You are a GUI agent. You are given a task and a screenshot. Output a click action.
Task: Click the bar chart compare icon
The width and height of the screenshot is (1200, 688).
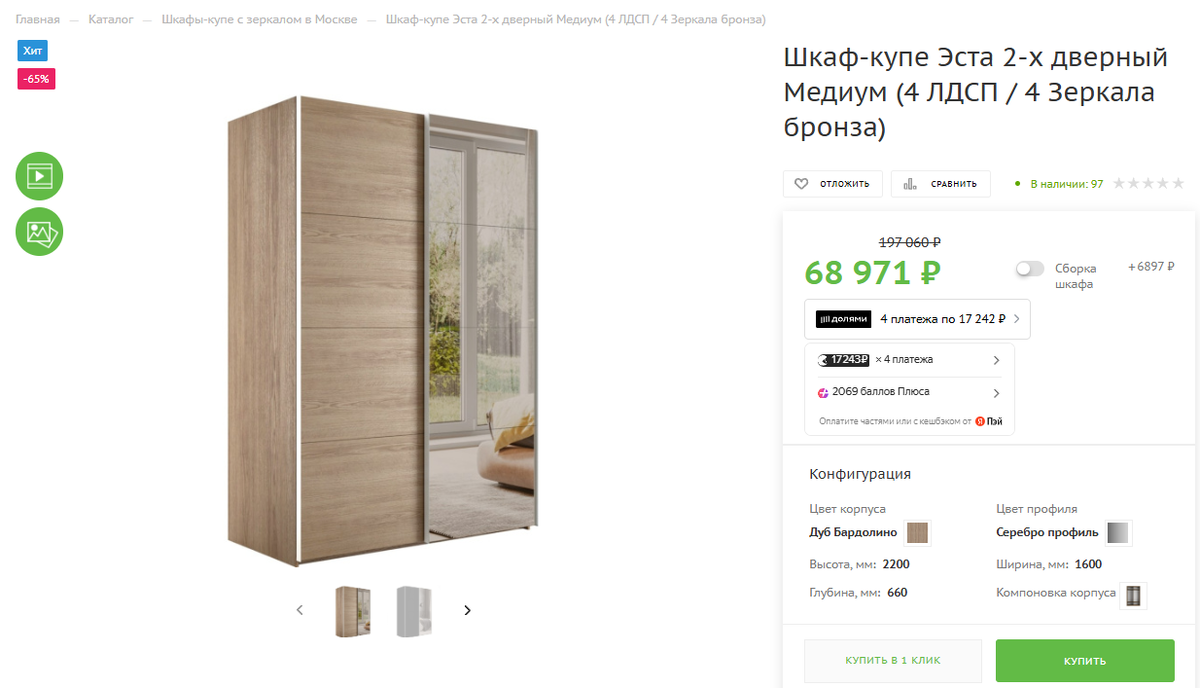coord(910,184)
